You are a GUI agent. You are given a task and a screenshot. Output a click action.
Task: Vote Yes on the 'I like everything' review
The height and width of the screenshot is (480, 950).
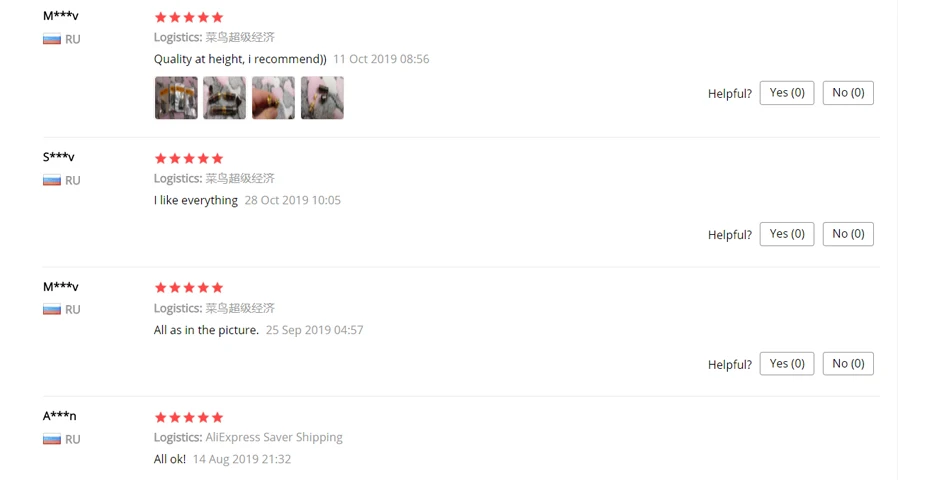coord(787,234)
